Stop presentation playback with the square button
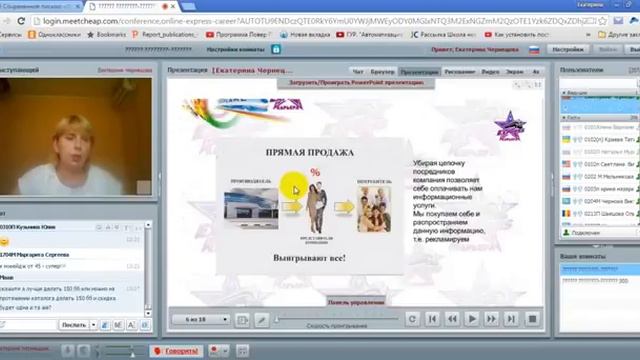This screenshot has height=360, width=640. tap(532, 319)
